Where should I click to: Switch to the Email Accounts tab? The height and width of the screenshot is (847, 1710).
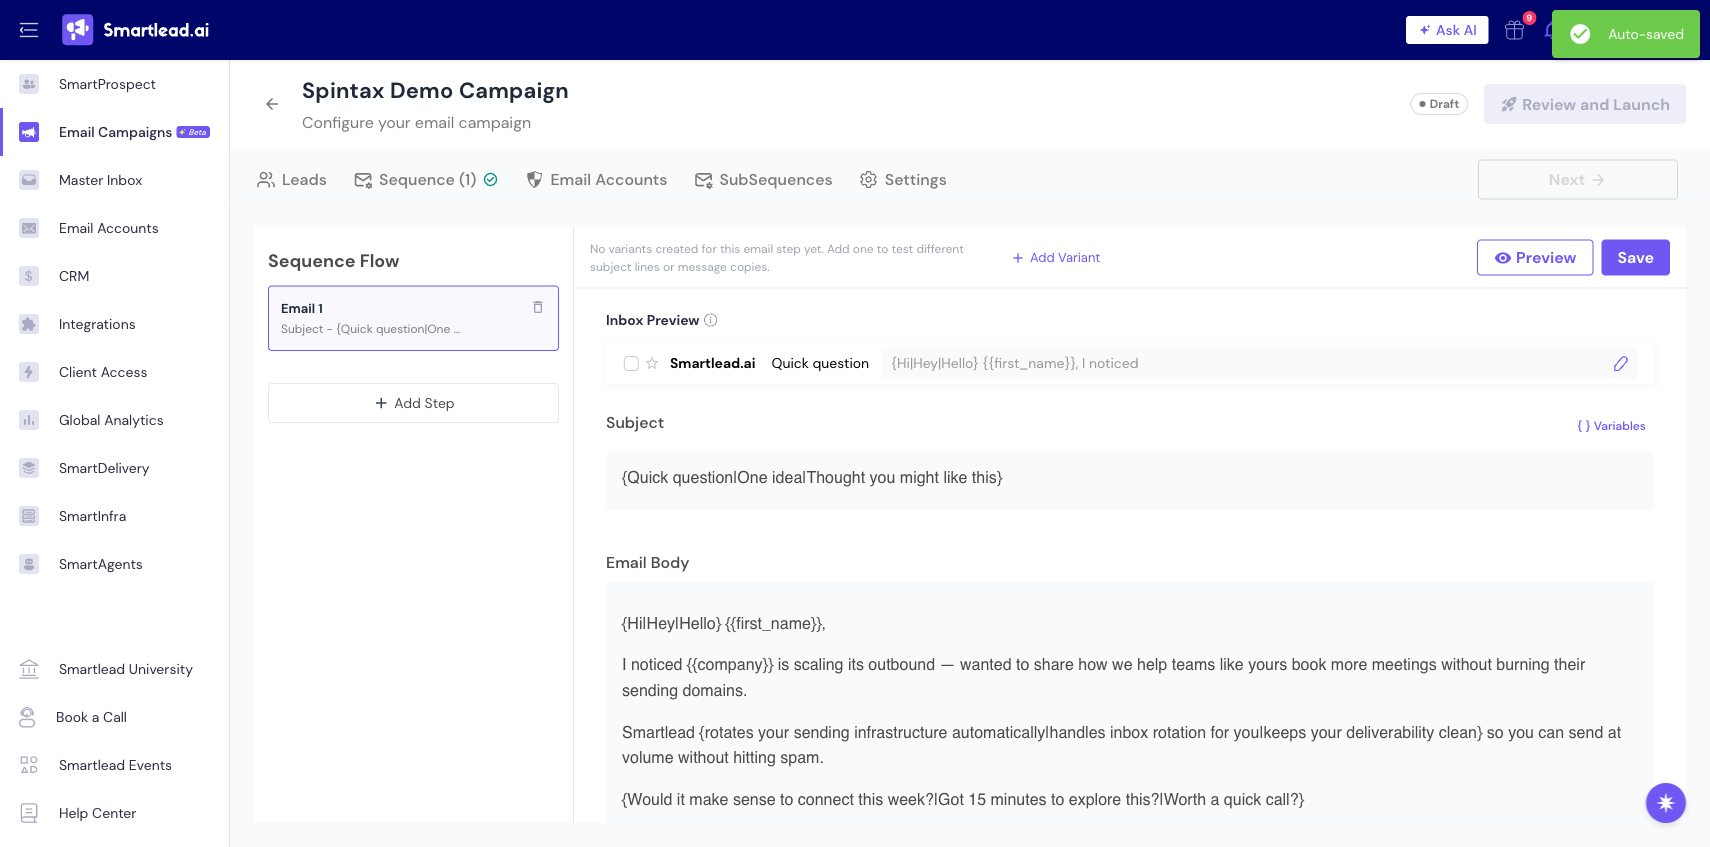click(596, 180)
